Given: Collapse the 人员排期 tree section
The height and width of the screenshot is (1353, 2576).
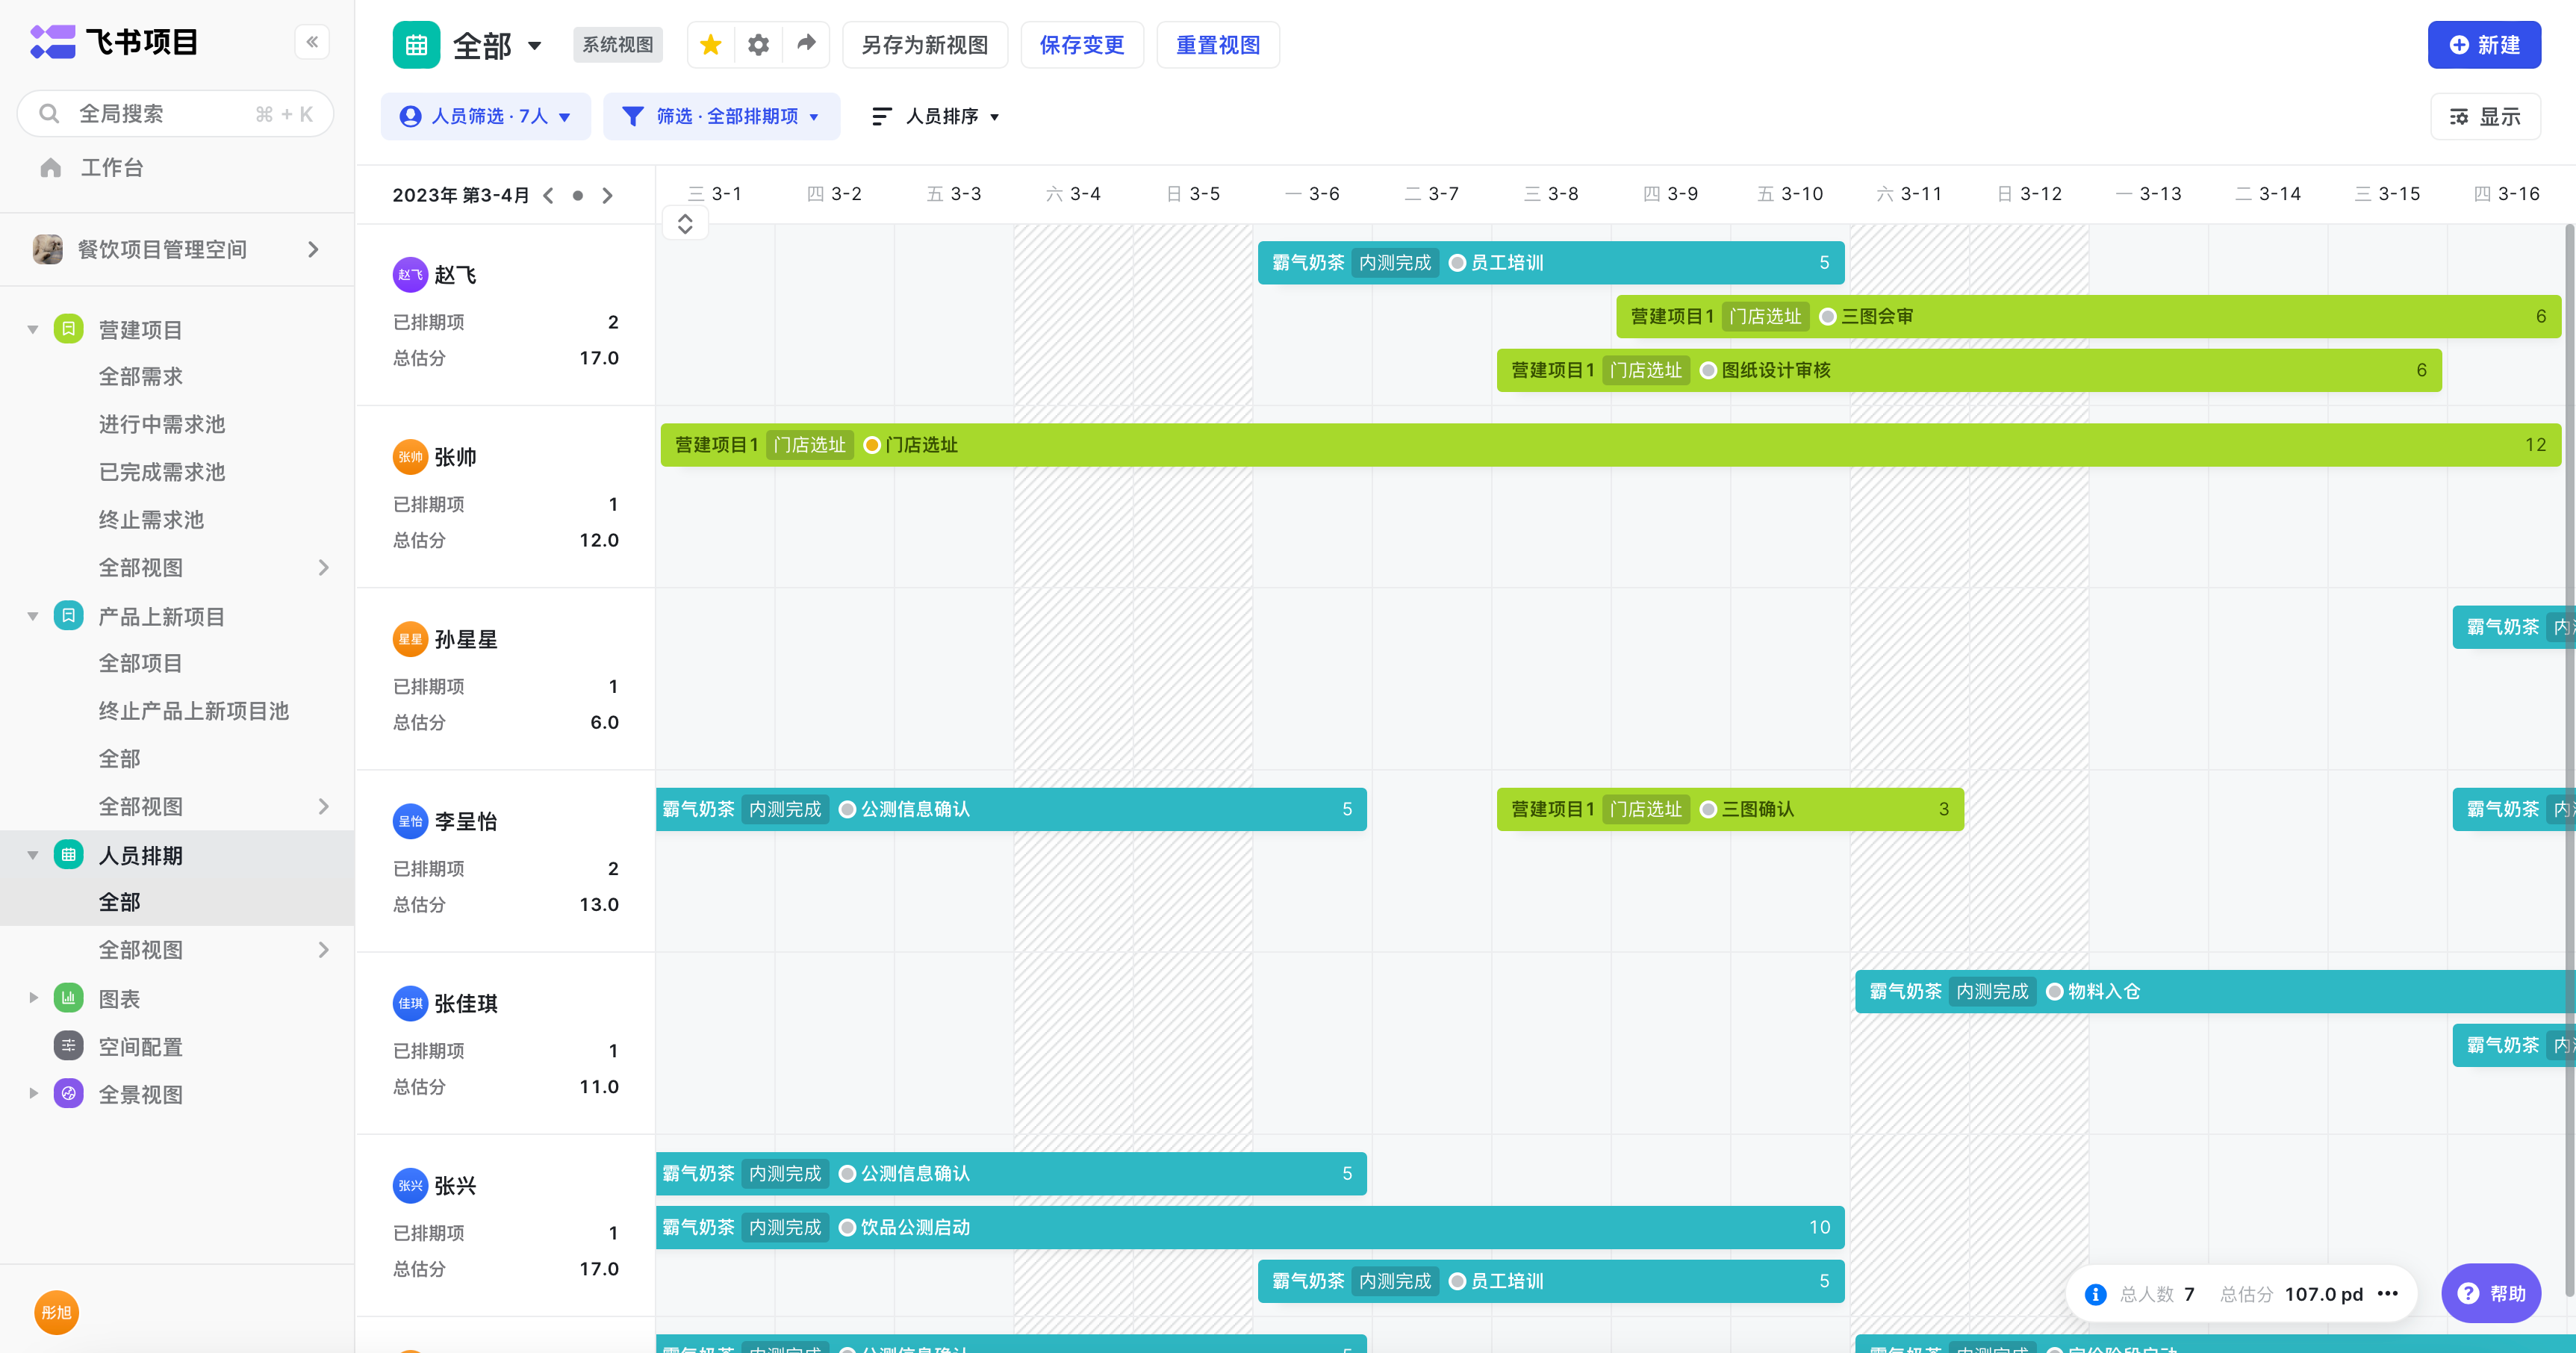Looking at the screenshot, I should click(32, 855).
